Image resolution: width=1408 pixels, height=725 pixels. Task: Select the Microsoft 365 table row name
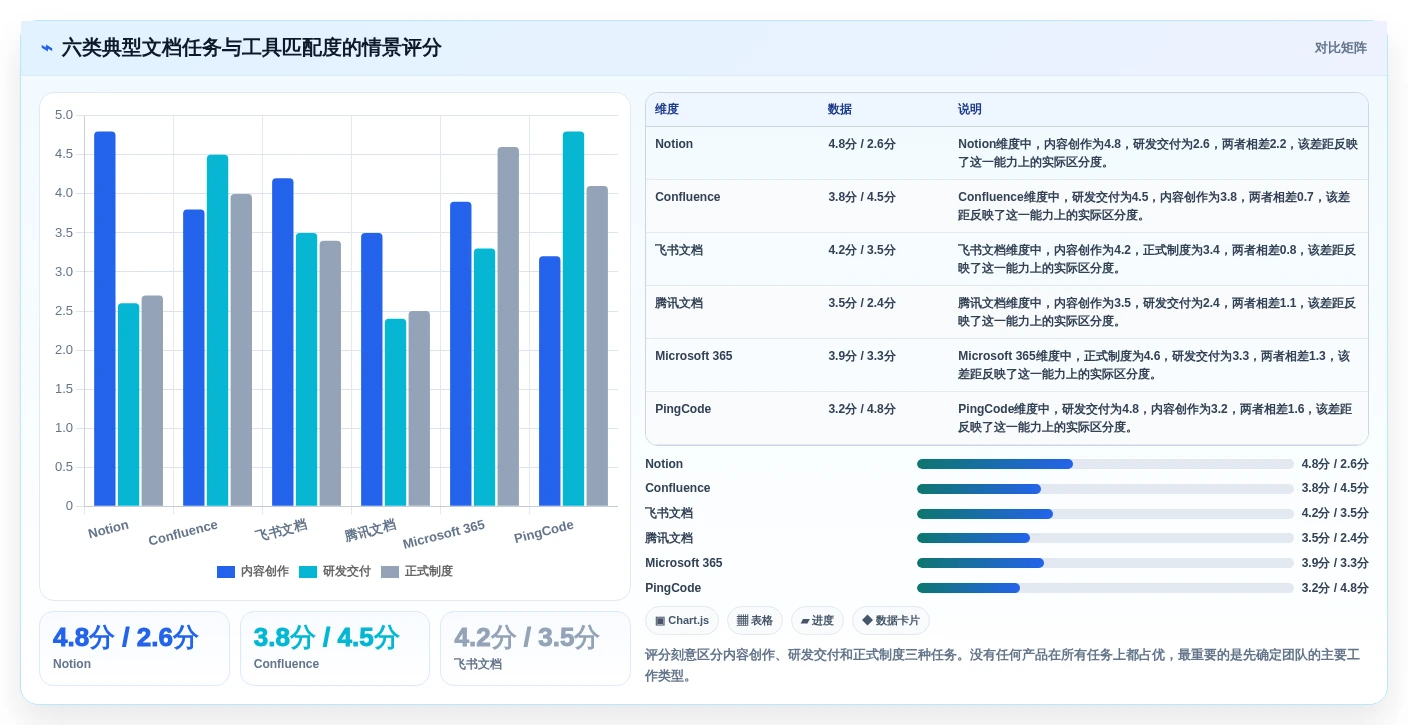[x=693, y=356]
